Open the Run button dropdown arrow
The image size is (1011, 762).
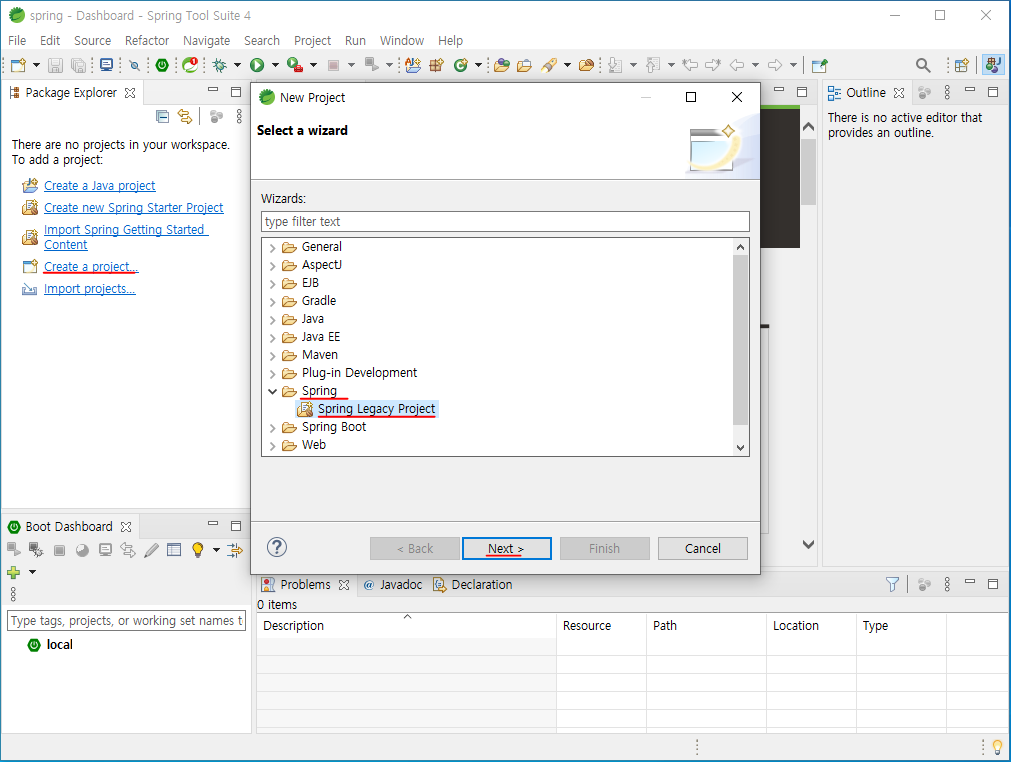coord(275,65)
